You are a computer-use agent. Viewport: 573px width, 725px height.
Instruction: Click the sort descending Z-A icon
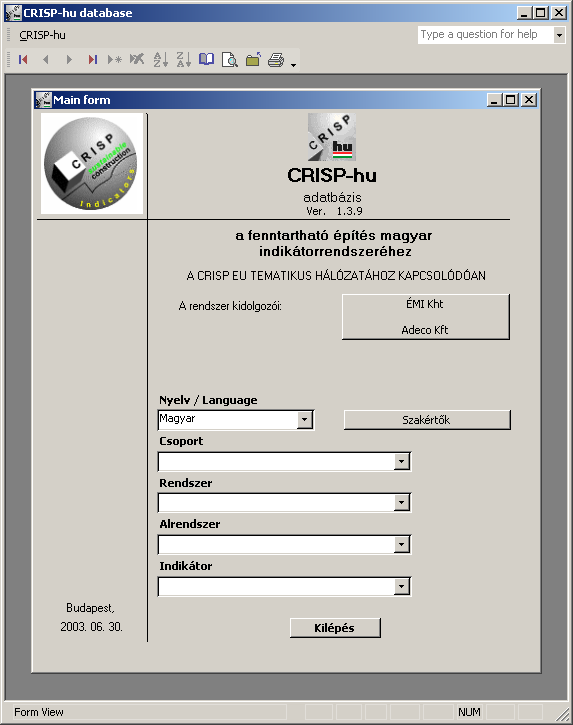184,60
